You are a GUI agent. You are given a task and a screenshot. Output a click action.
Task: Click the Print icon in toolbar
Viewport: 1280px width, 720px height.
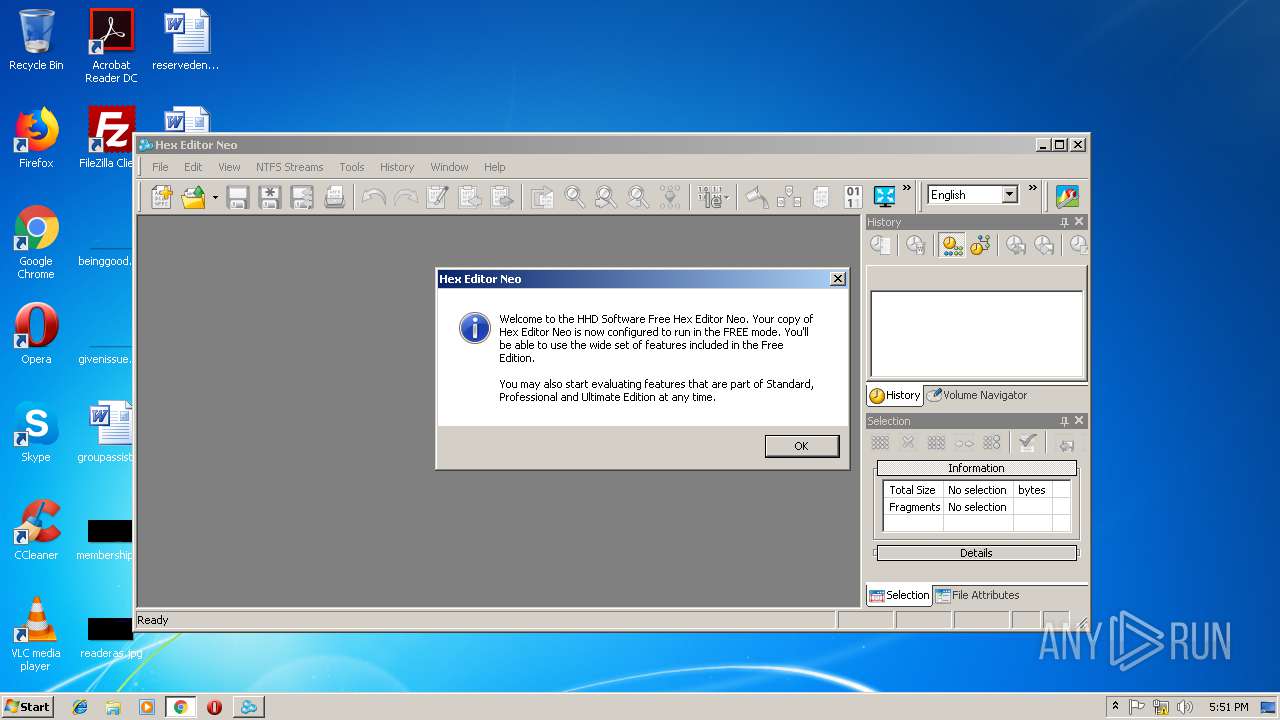click(x=334, y=197)
